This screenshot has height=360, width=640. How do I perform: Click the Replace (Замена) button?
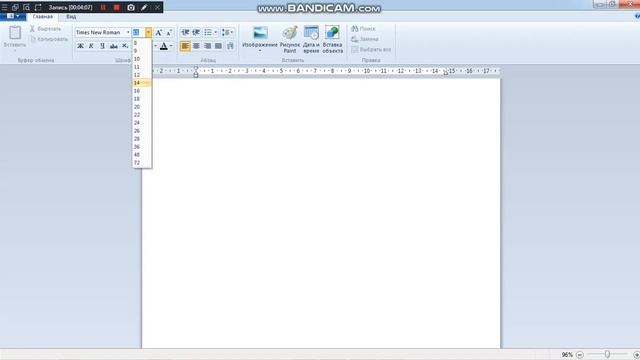(x=365, y=39)
